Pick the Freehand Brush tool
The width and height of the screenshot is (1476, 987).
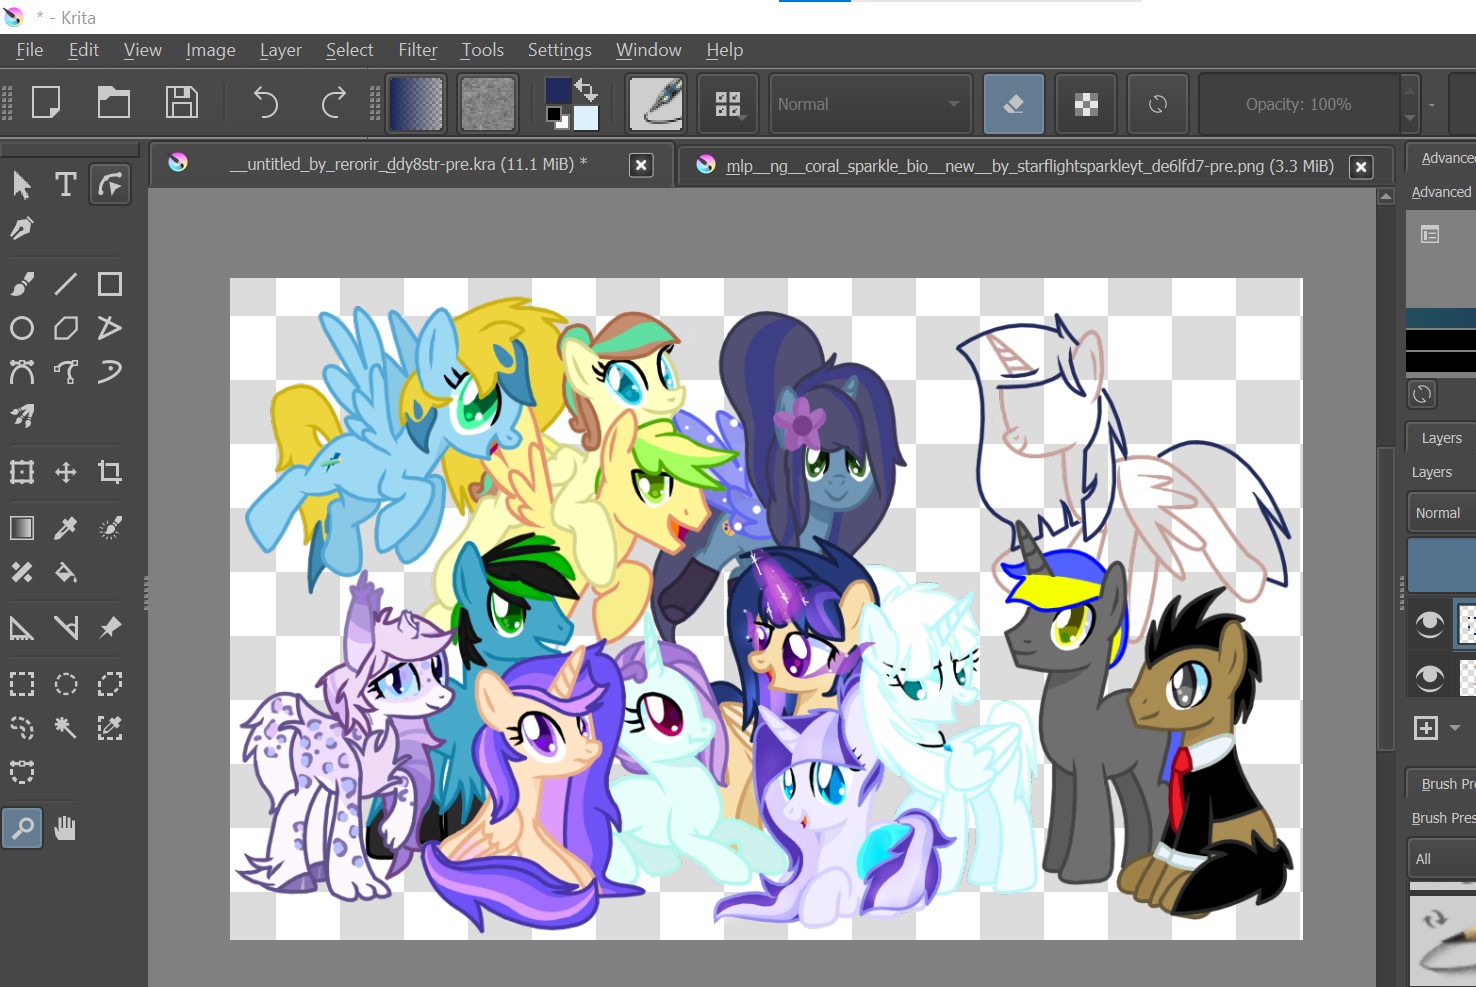[22, 285]
